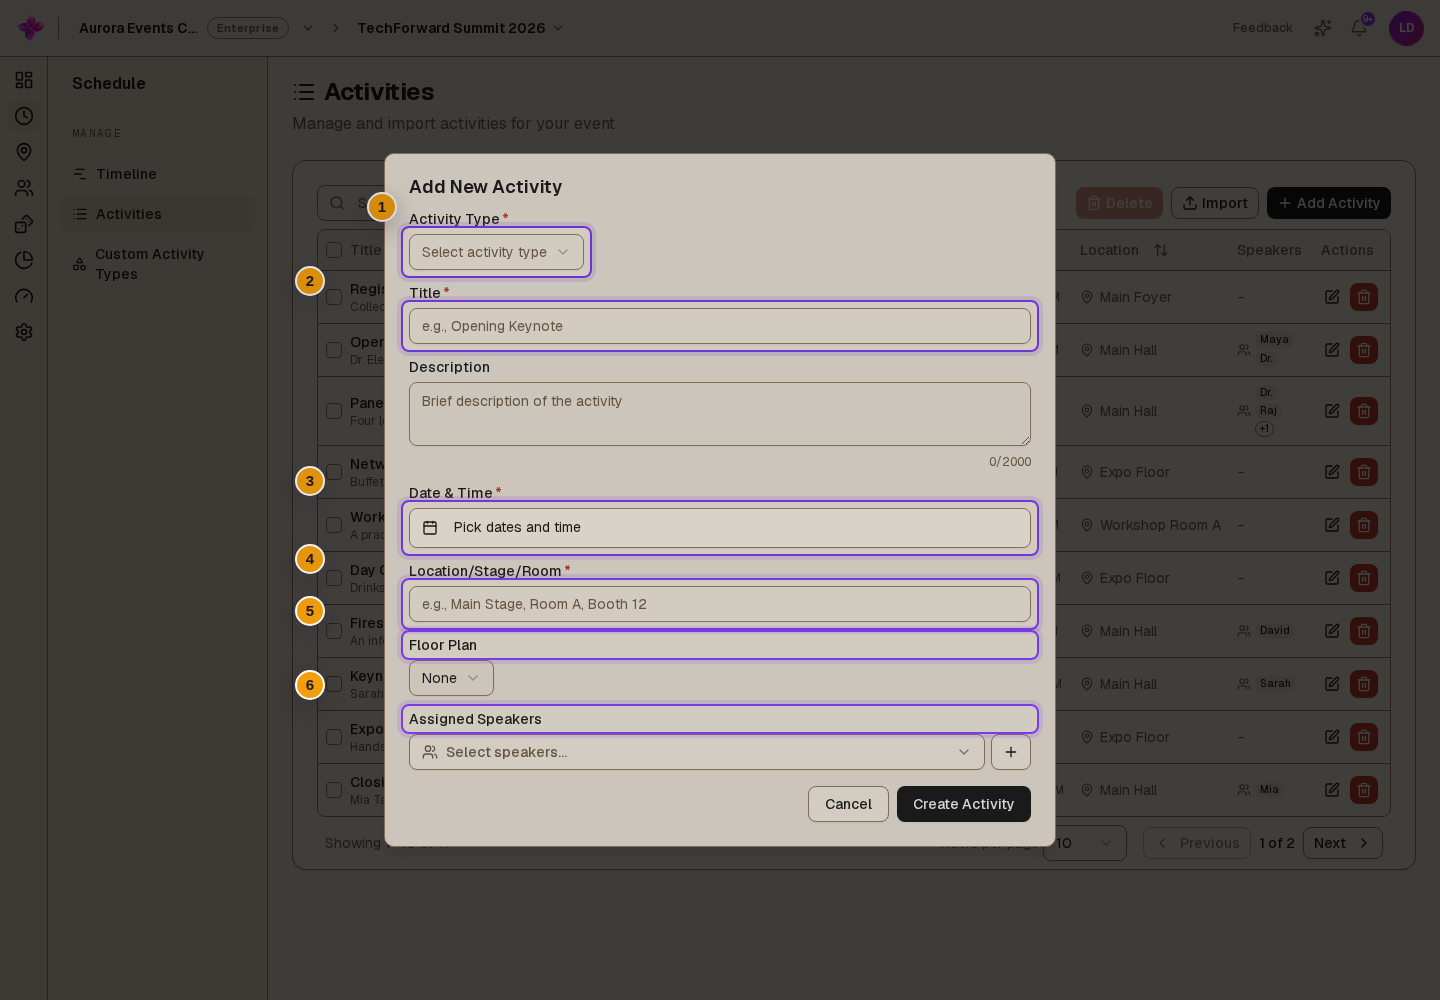Go to Next page of activities

point(1342,843)
